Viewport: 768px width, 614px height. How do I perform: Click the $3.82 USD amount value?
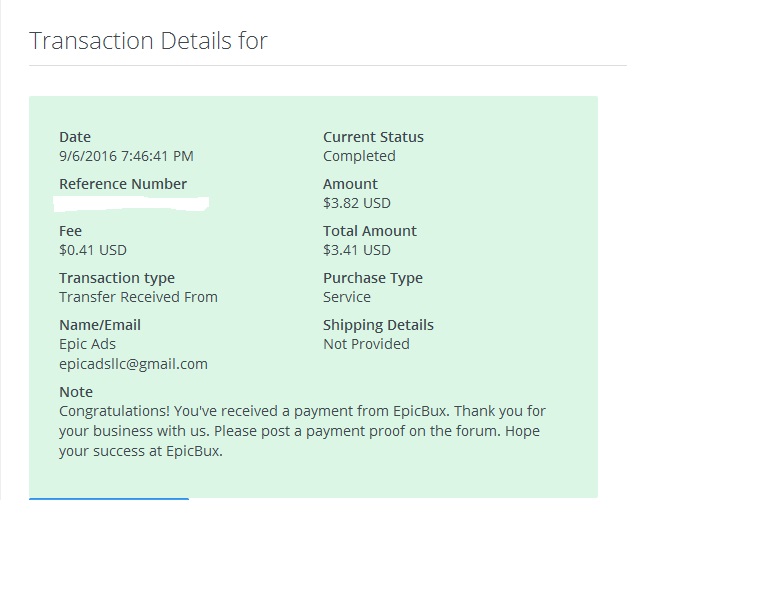[x=356, y=203]
